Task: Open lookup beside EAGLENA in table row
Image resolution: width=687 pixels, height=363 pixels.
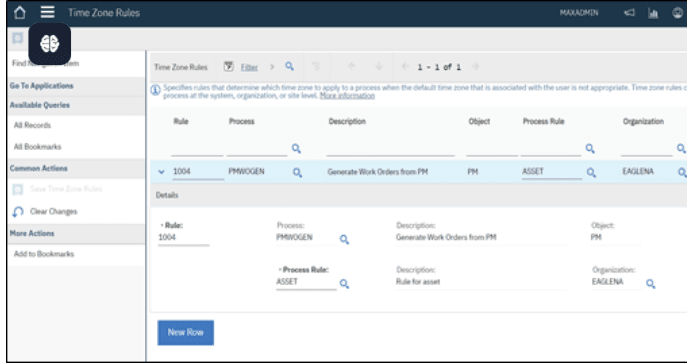Action: [682, 173]
